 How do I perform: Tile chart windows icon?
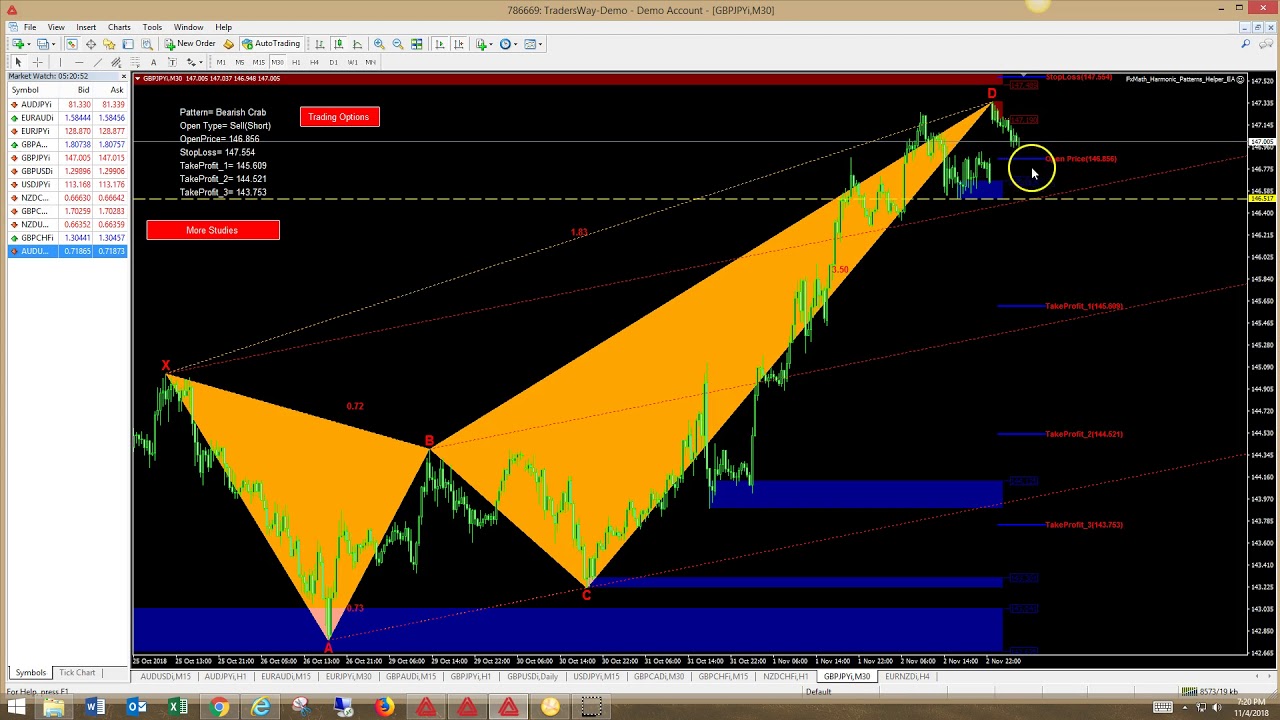(416, 44)
